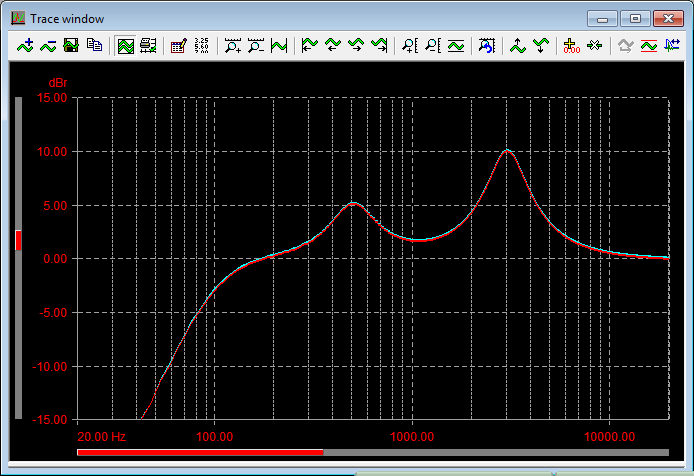
Task: Click the -10.00 level axis label
Action: (x=50, y=367)
